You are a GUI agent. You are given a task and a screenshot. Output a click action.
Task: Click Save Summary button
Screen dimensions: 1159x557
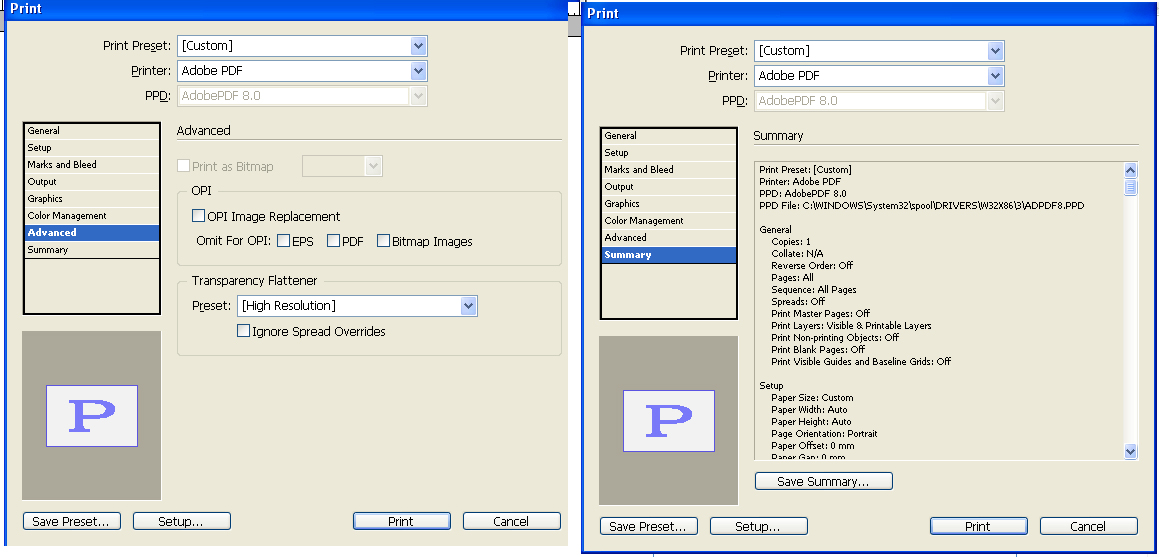point(823,482)
